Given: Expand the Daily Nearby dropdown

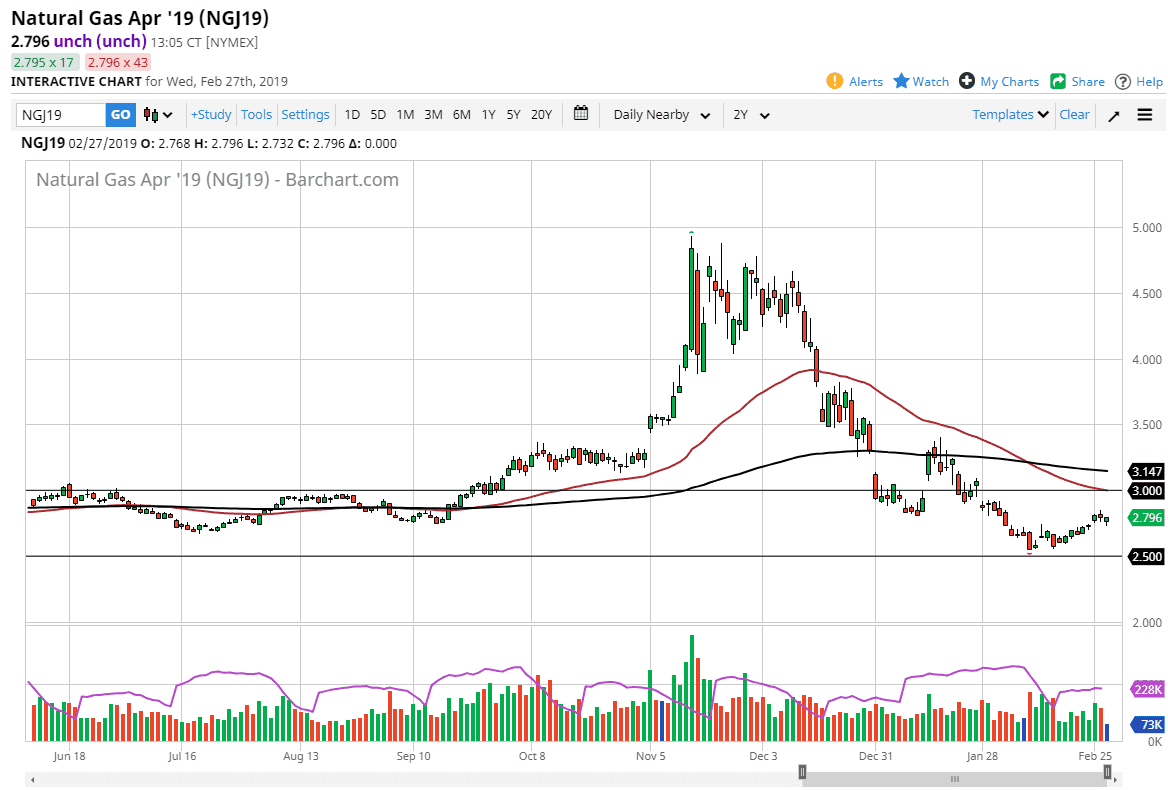Looking at the screenshot, I should point(661,115).
